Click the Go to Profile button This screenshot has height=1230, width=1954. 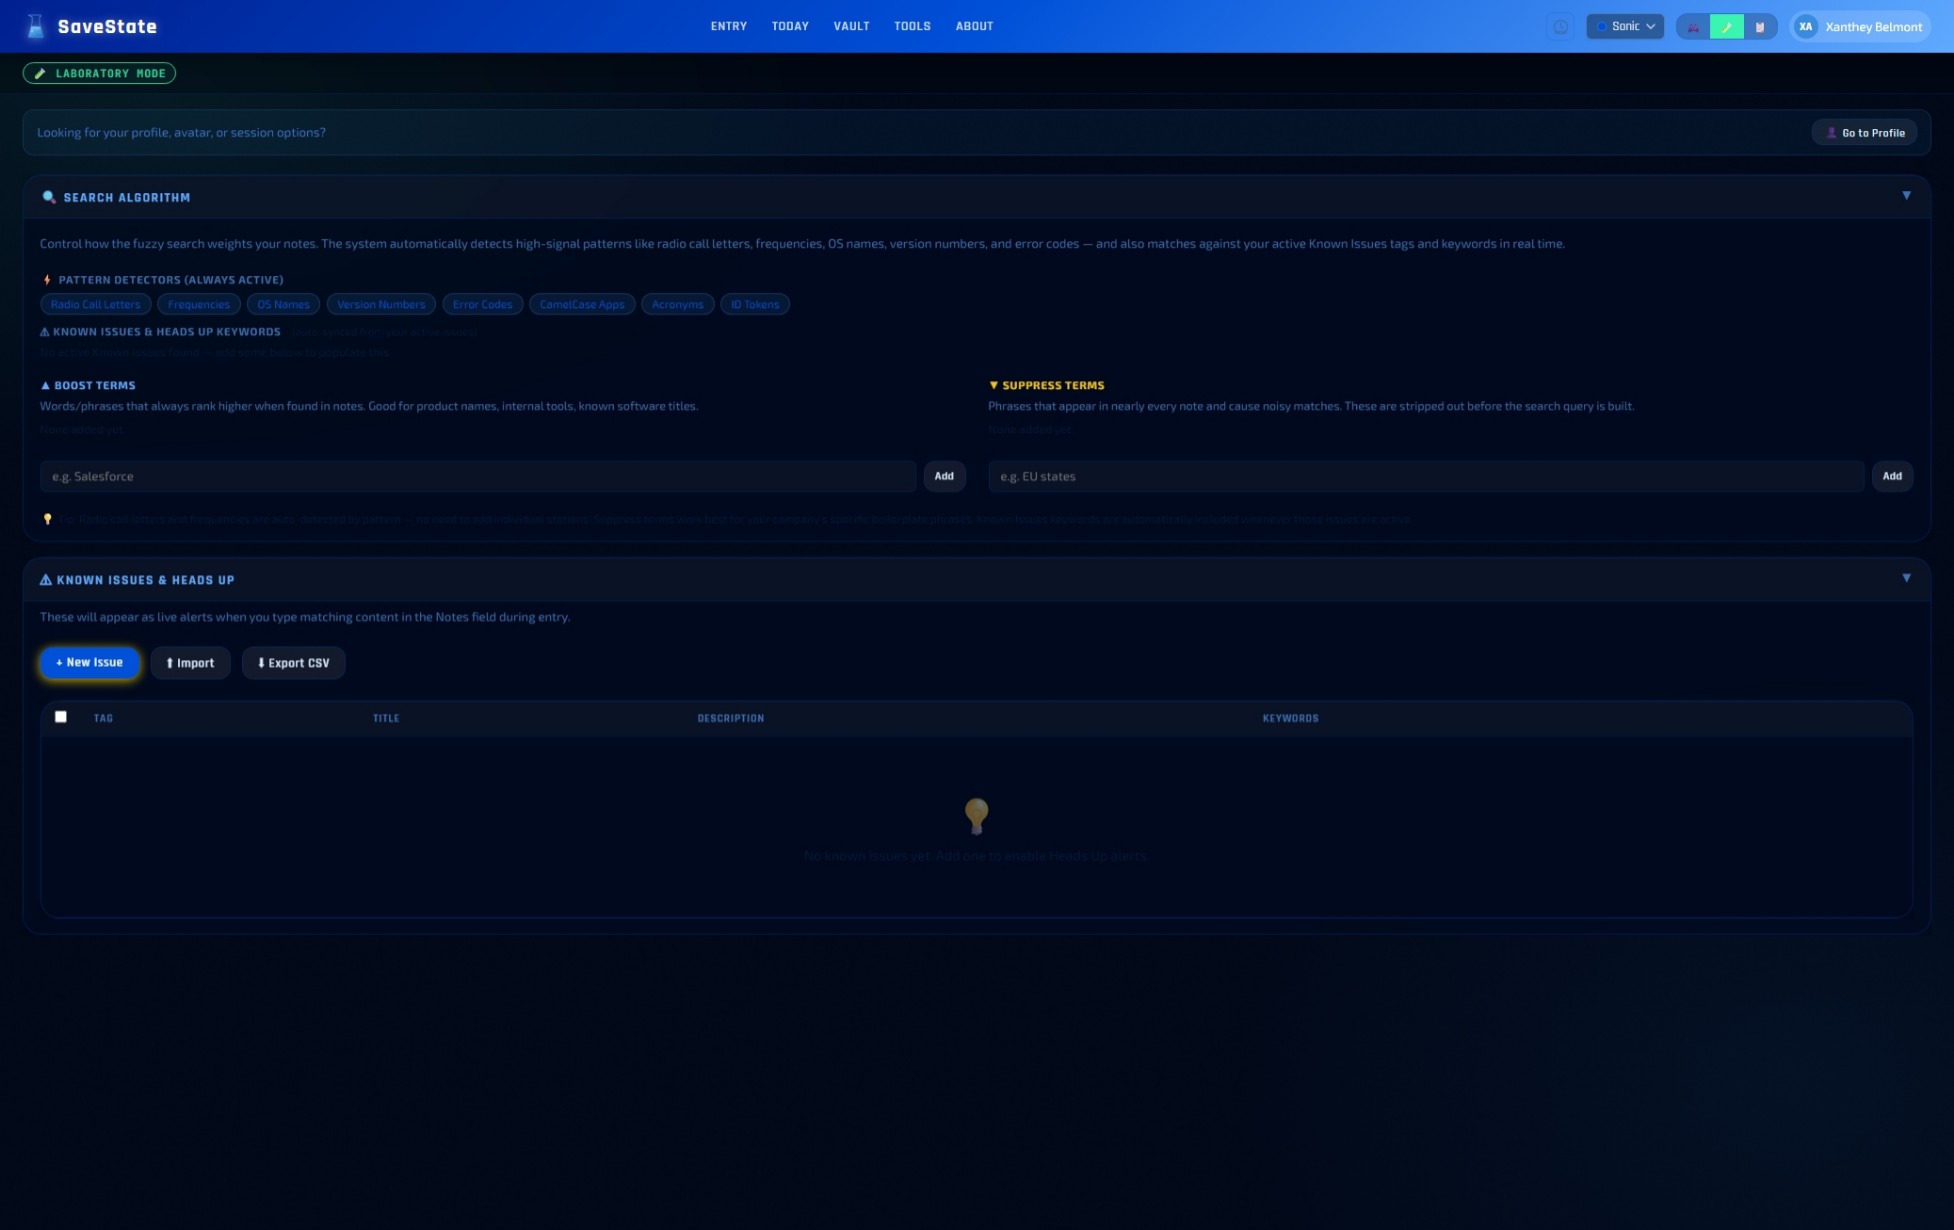(x=1864, y=132)
